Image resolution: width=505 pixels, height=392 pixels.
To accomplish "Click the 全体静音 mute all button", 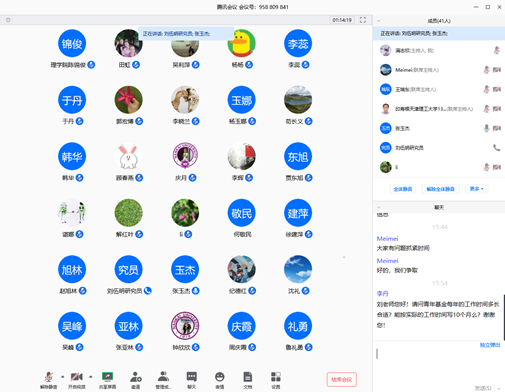I will 403,189.
